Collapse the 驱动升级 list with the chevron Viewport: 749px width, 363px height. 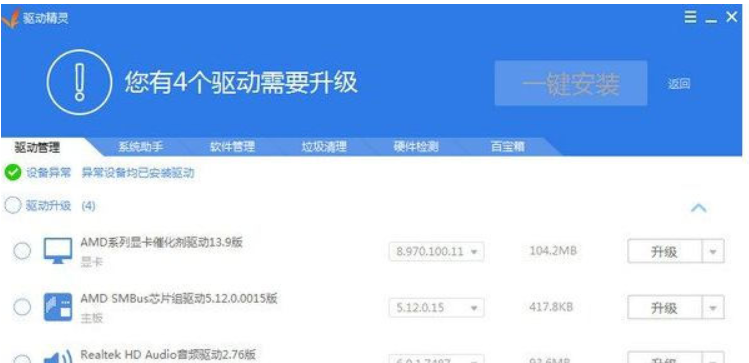pyautogui.click(x=699, y=207)
